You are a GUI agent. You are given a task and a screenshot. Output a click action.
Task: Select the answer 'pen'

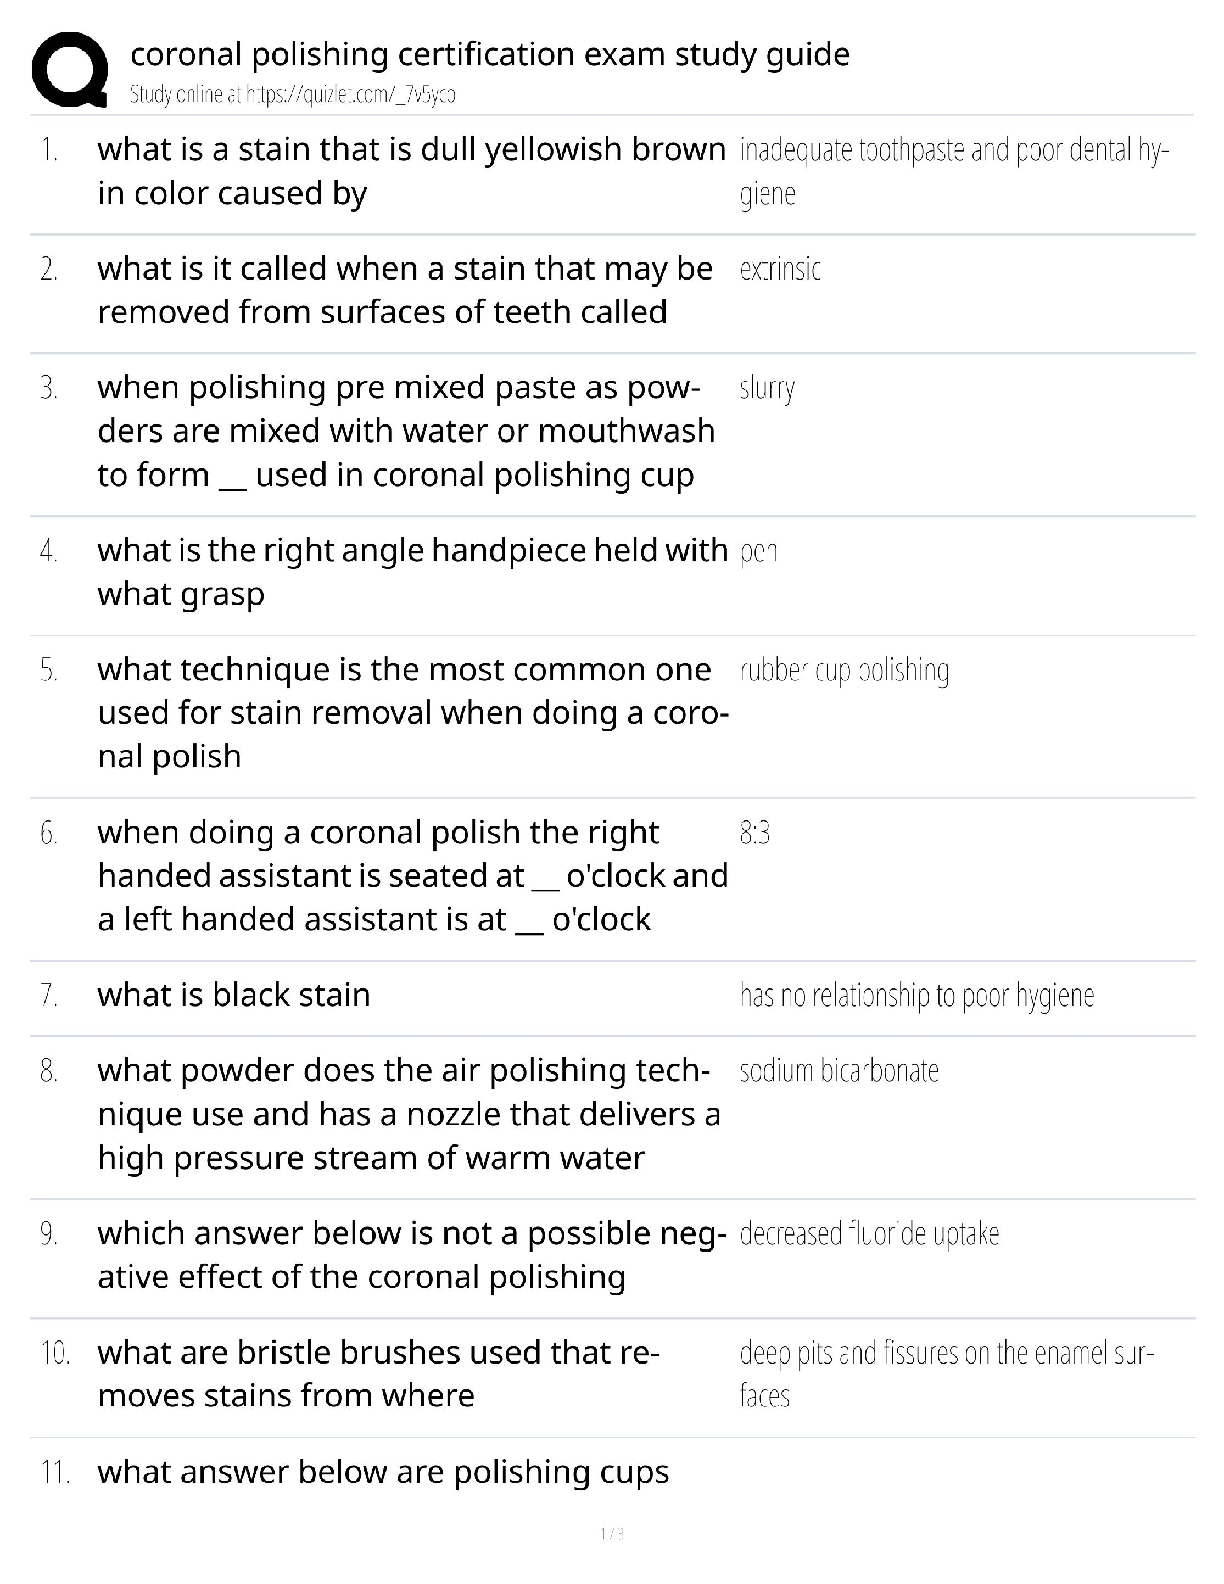coord(758,552)
